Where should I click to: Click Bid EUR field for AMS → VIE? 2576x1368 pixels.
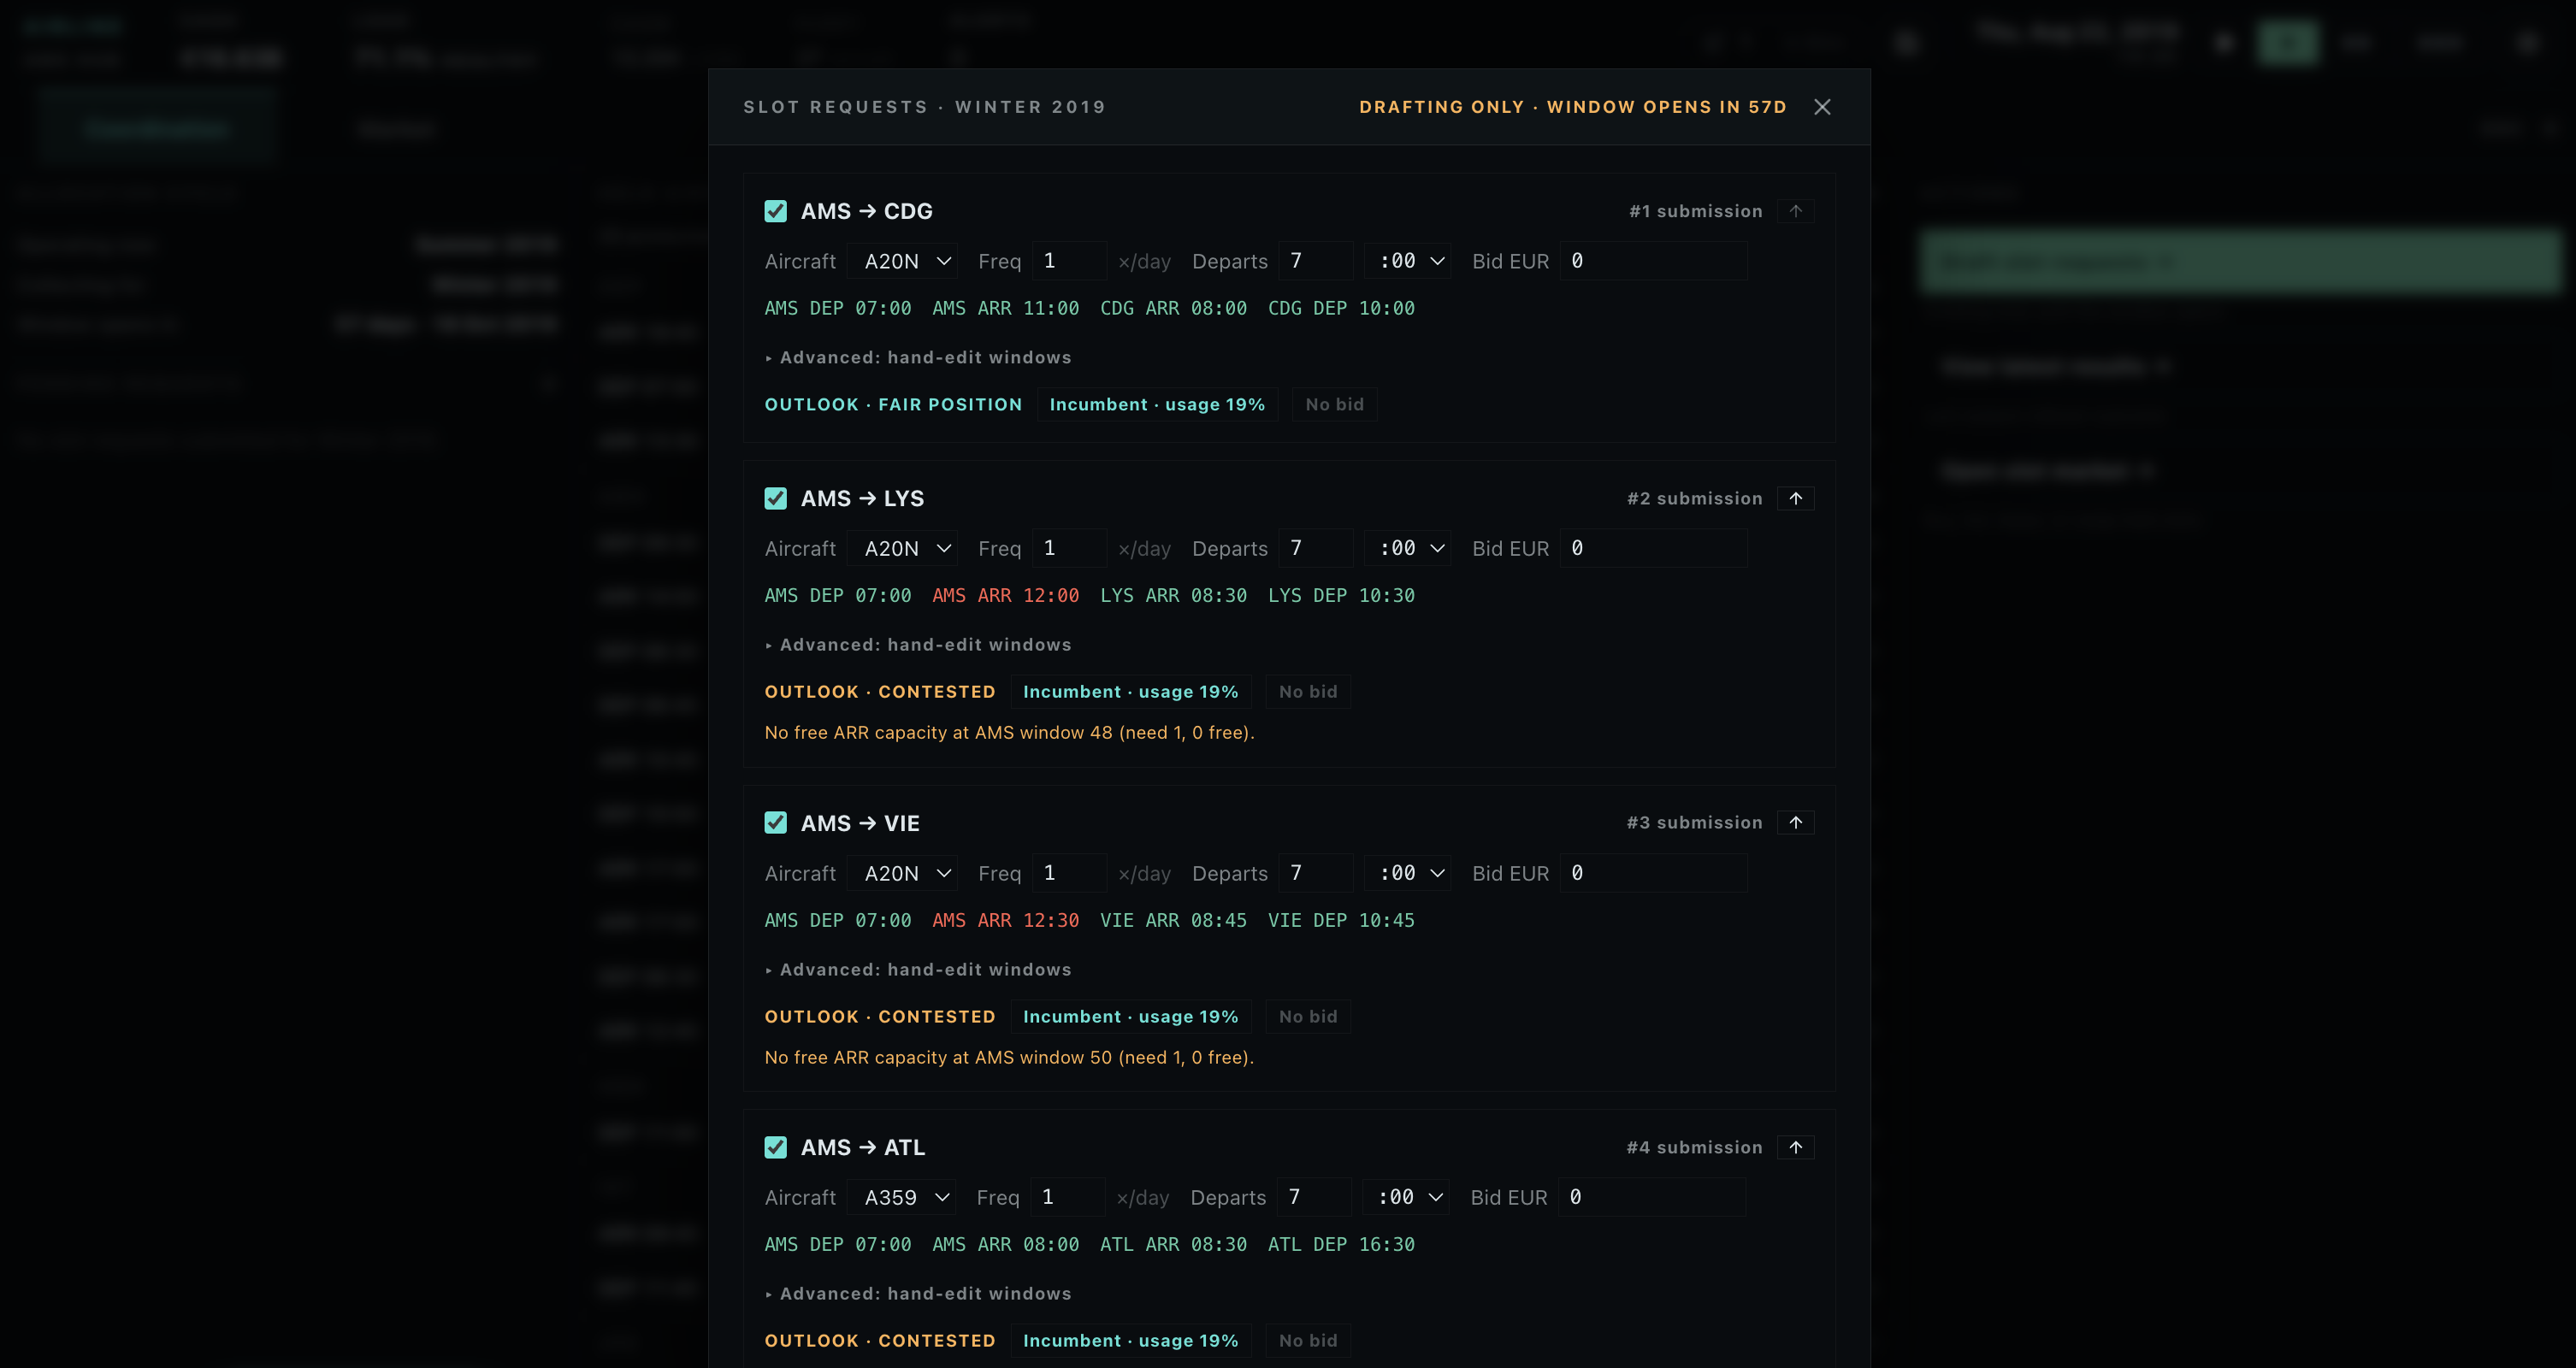1654,873
